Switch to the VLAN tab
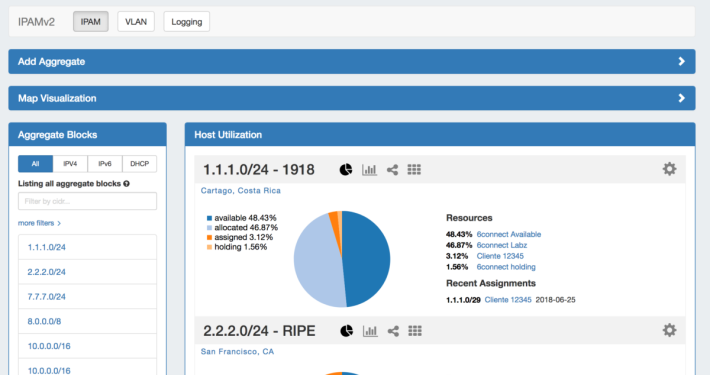 point(136,22)
